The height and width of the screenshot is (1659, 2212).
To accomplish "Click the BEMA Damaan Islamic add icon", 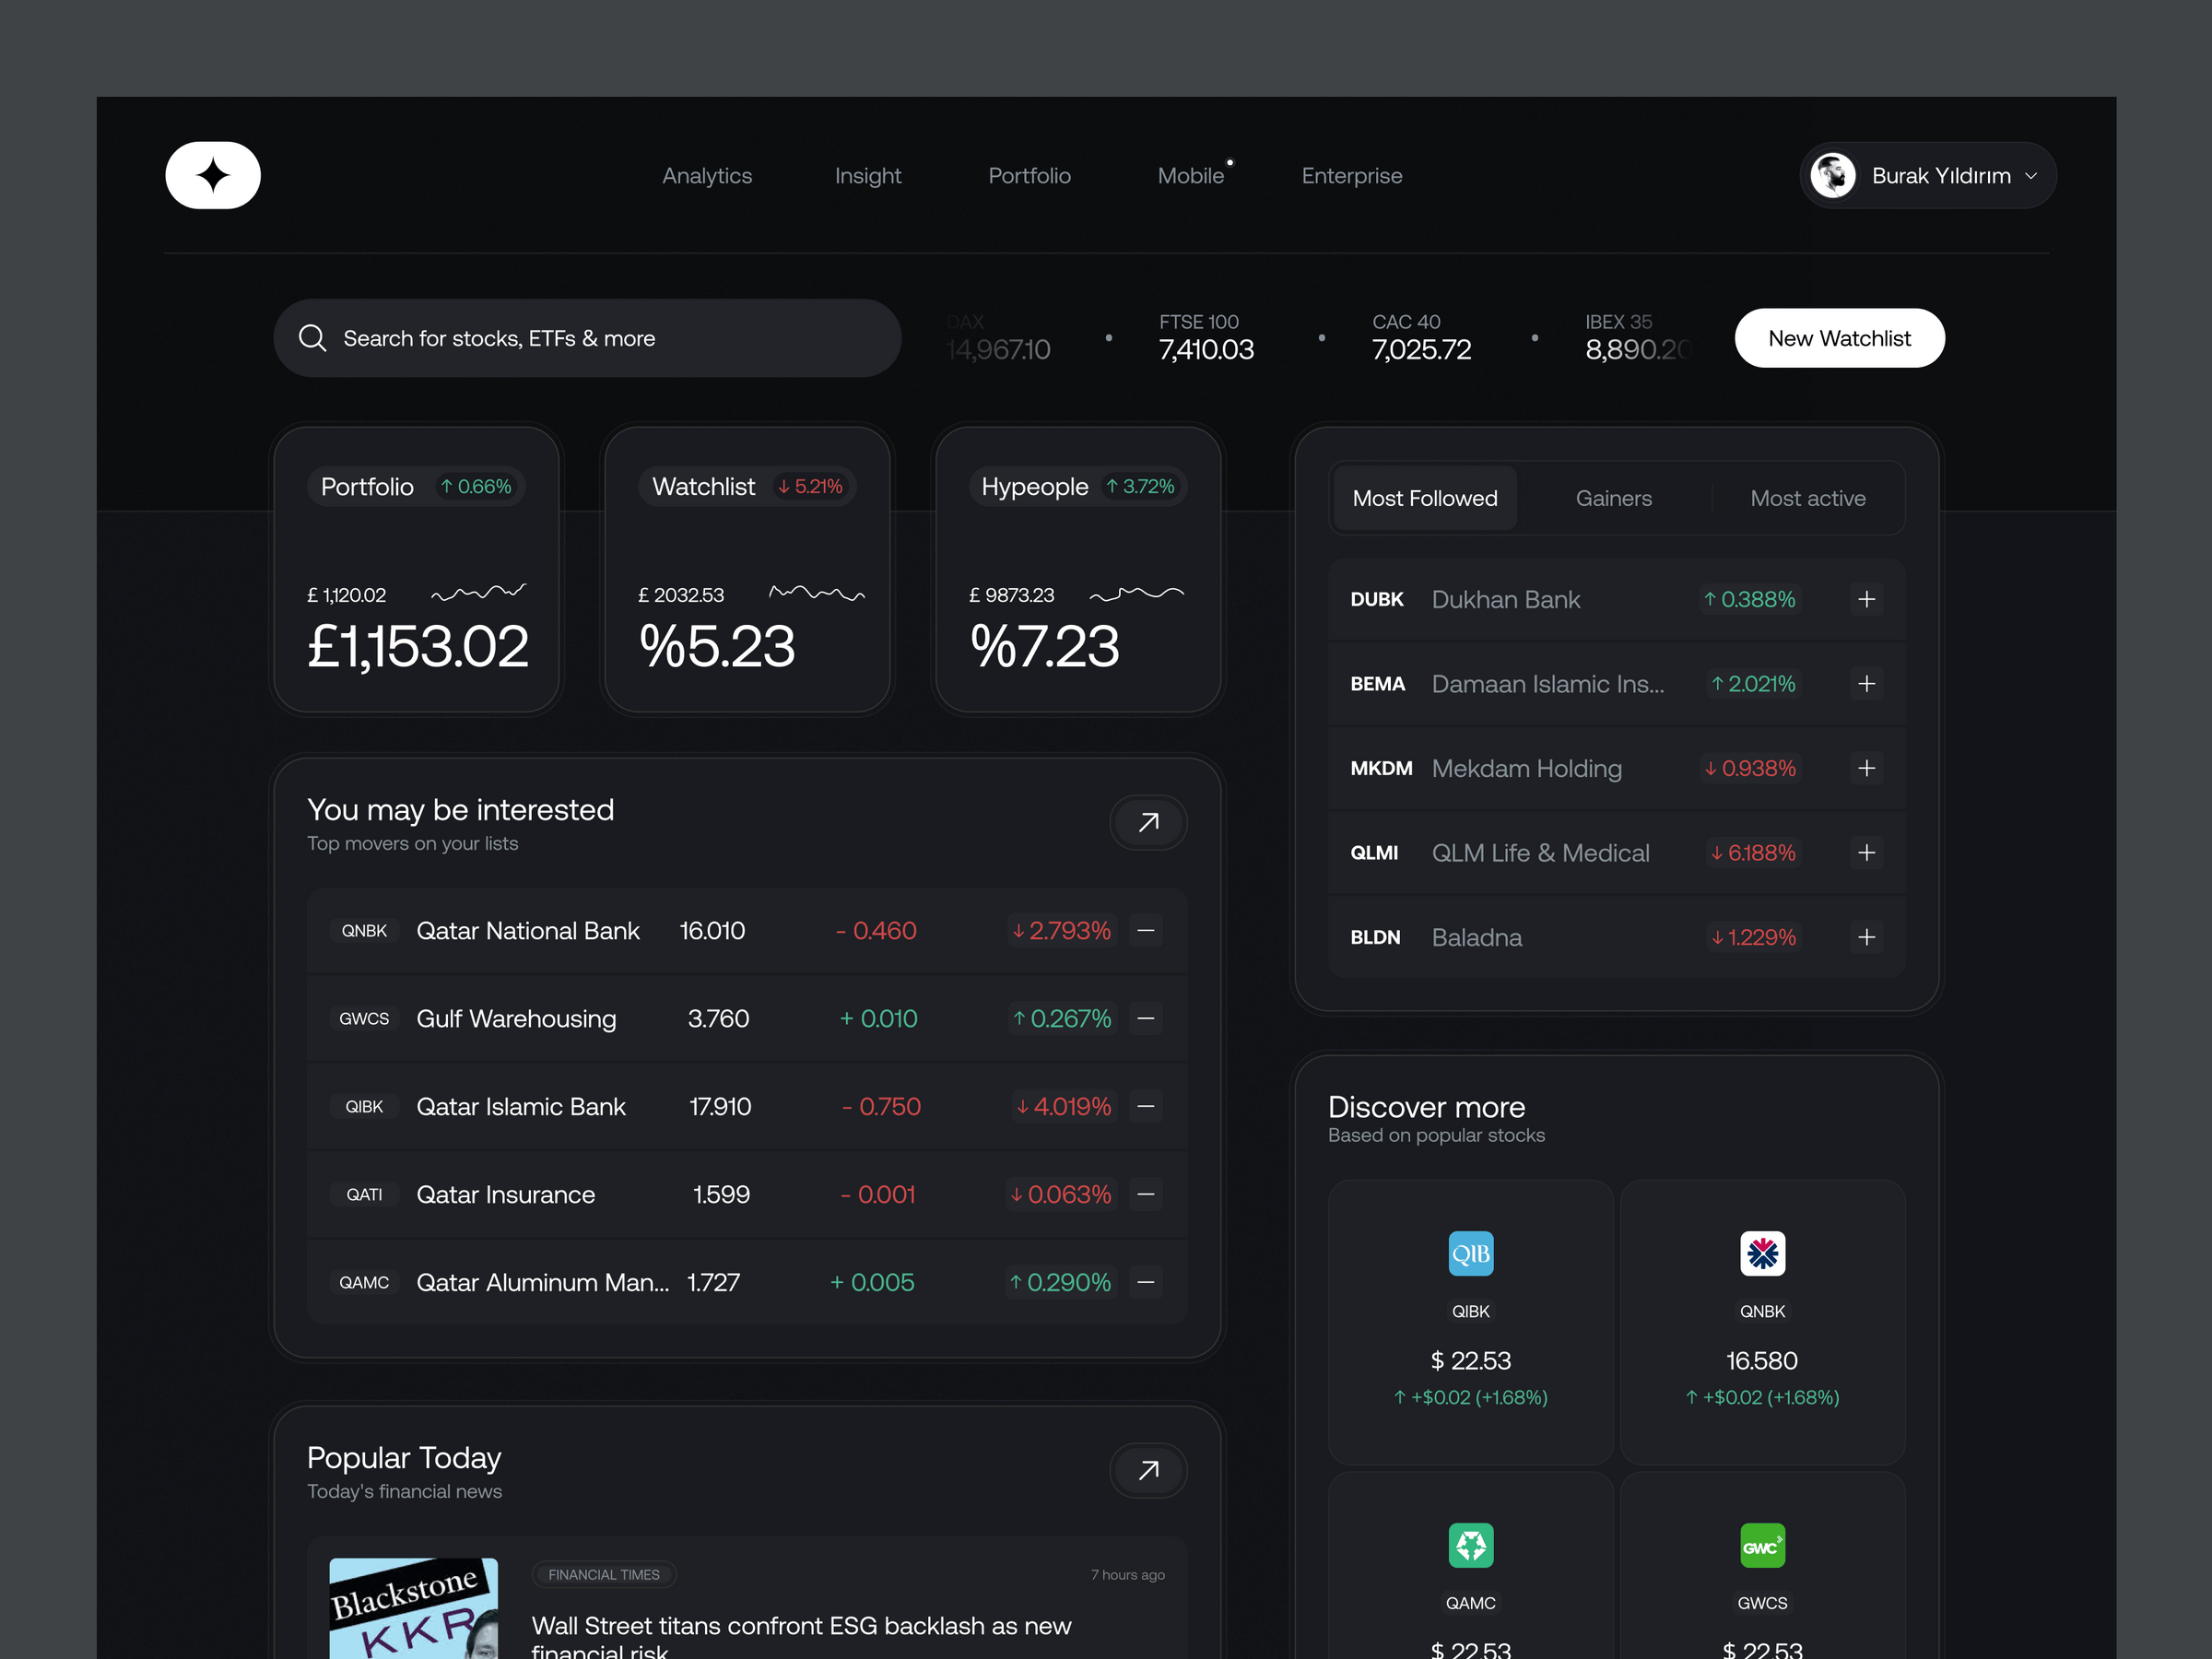I will (1867, 683).
